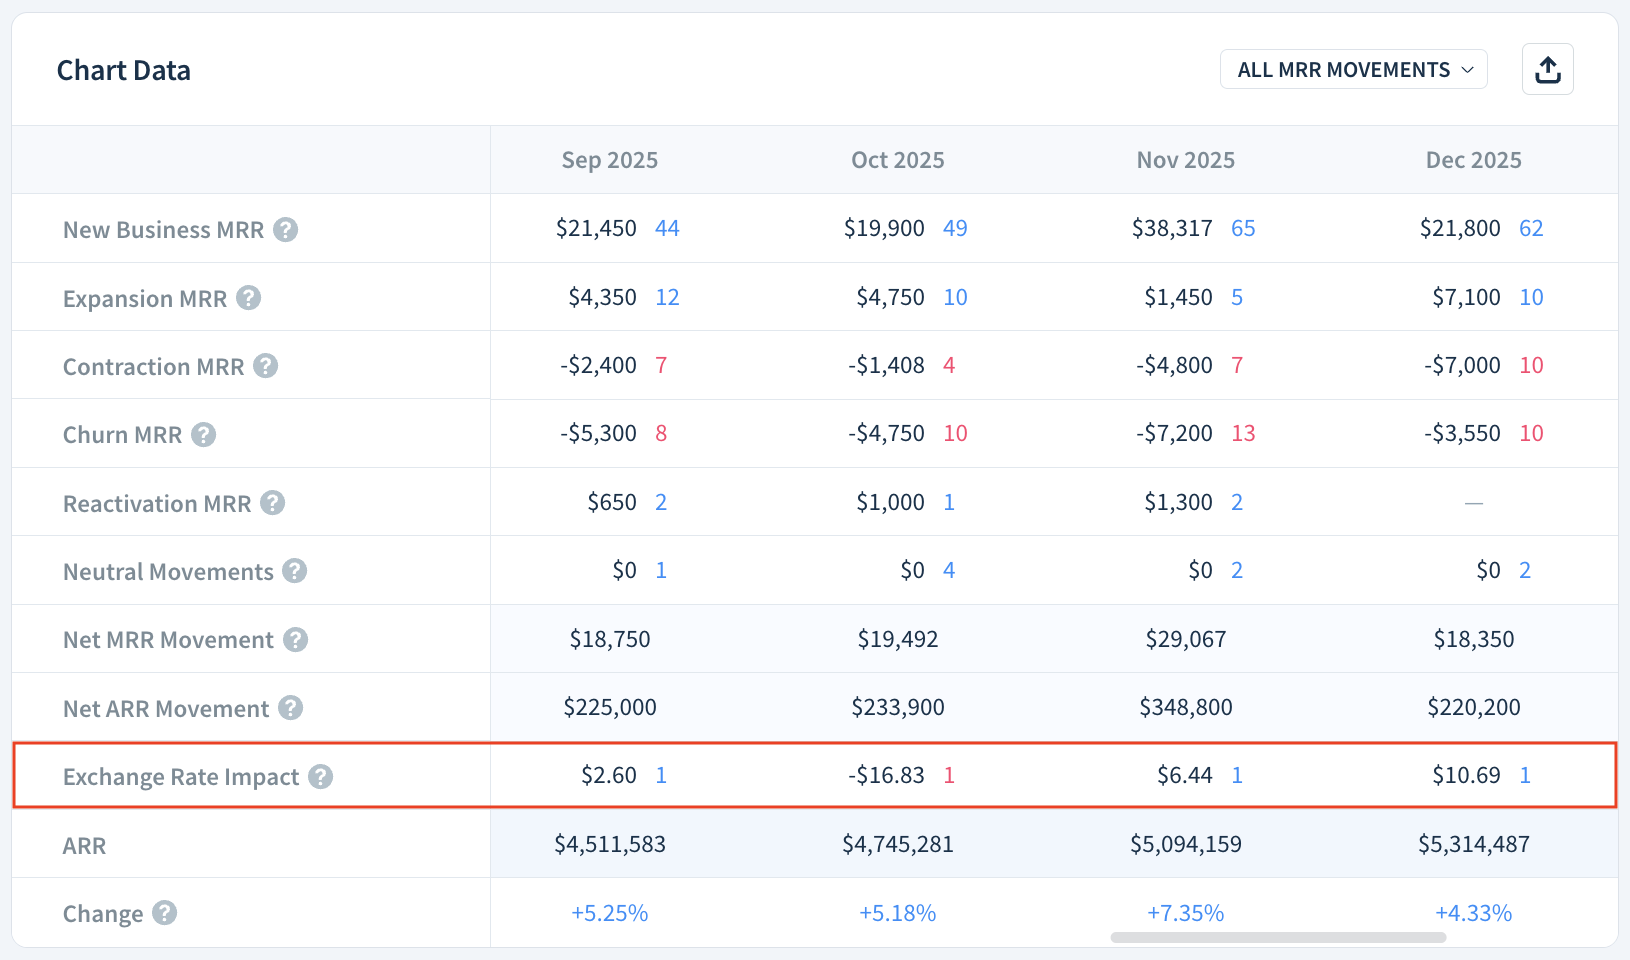Click the horizontal scrollbar at the bottom
Screen dimensions: 1630x960
[1278, 937]
